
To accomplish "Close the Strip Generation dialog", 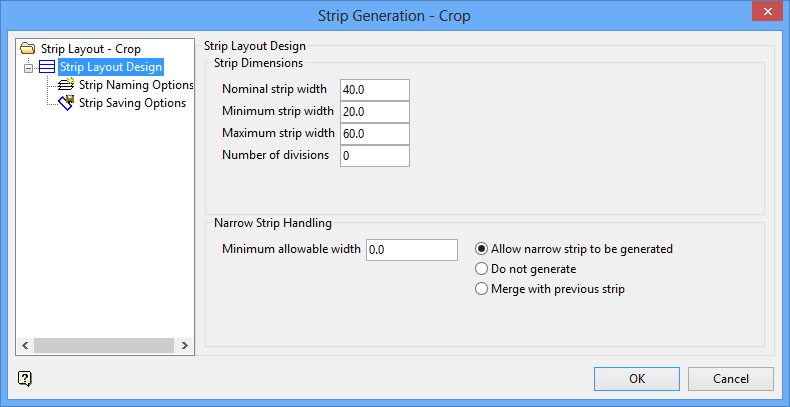I will click(764, 13).
